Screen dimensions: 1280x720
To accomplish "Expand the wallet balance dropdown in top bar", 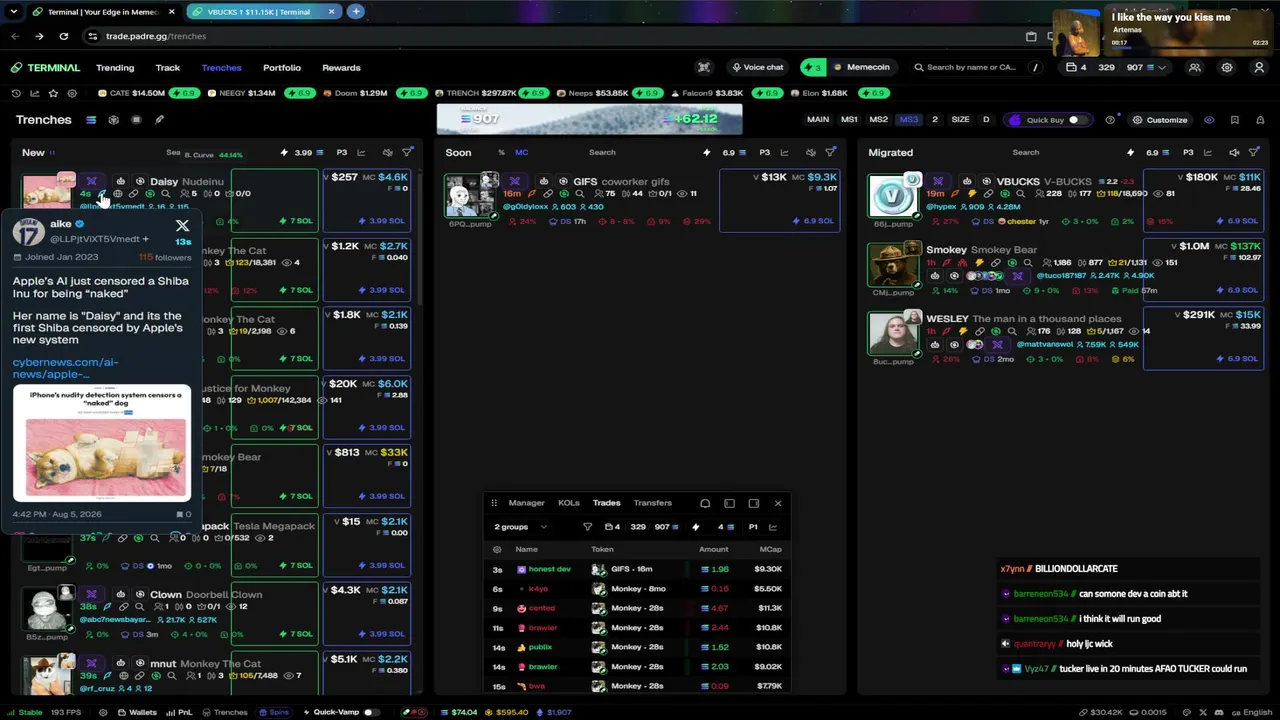I will click(x=1162, y=68).
